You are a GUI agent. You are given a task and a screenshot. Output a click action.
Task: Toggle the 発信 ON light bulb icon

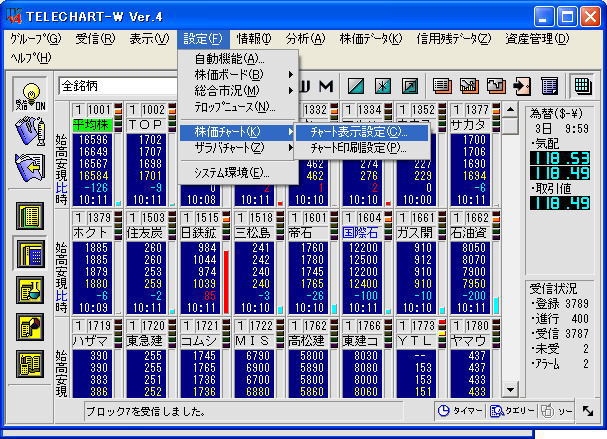(x=30, y=95)
